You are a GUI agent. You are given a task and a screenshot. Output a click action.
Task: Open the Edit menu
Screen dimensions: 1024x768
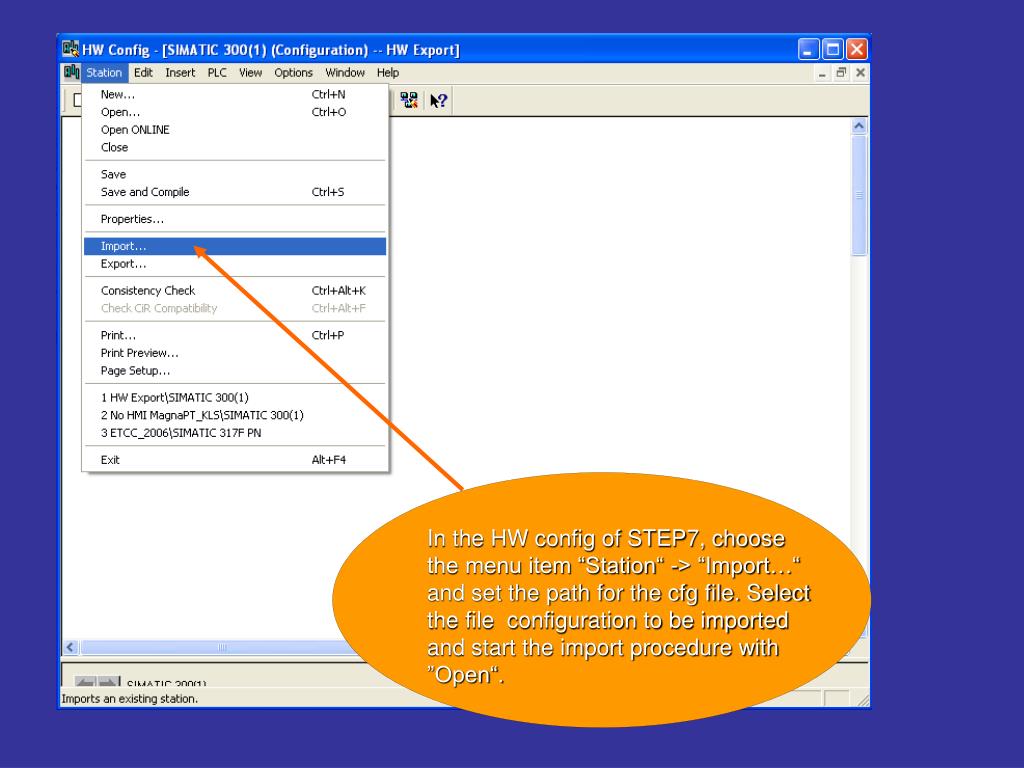143,72
